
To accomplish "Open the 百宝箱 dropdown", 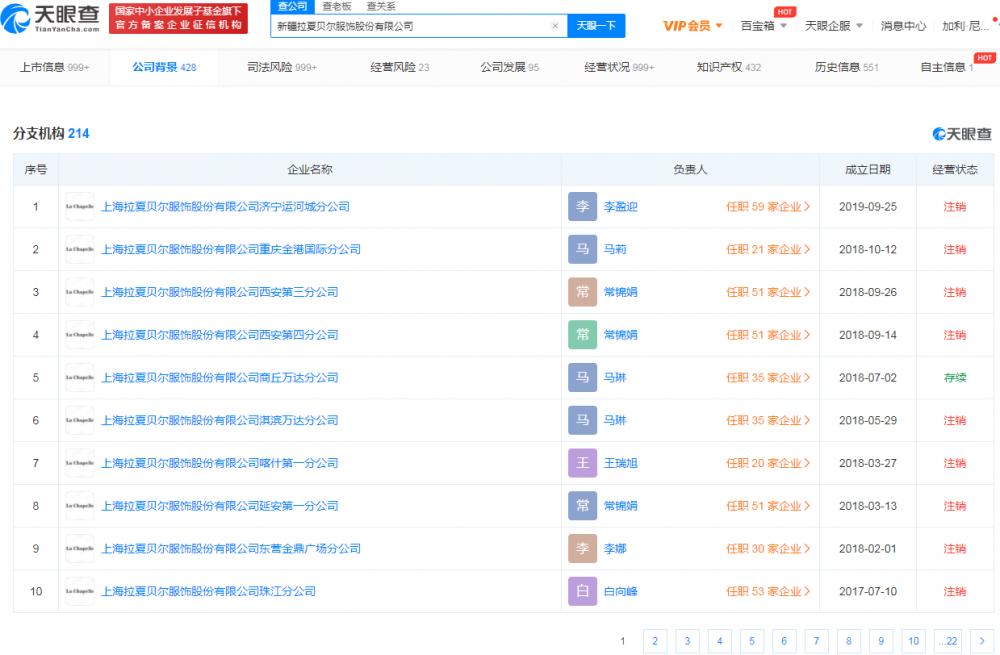I will tap(759, 27).
